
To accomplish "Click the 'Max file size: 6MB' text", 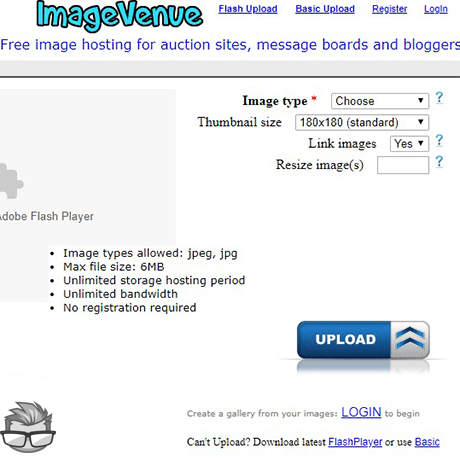I will click(114, 267).
